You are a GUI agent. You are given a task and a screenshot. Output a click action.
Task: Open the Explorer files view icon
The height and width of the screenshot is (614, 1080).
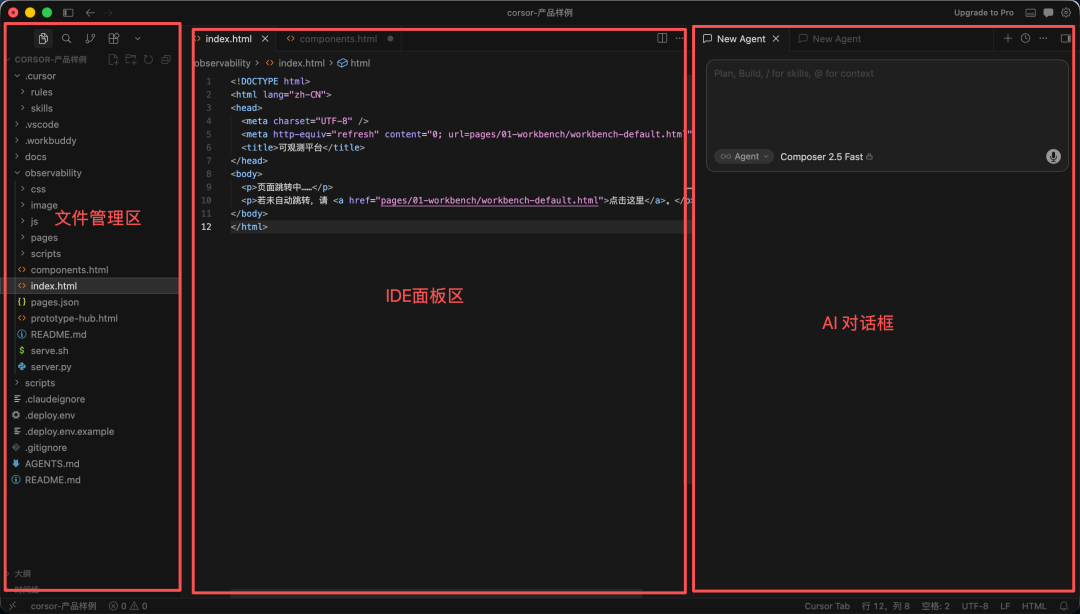pyautogui.click(x=43, y=39)
